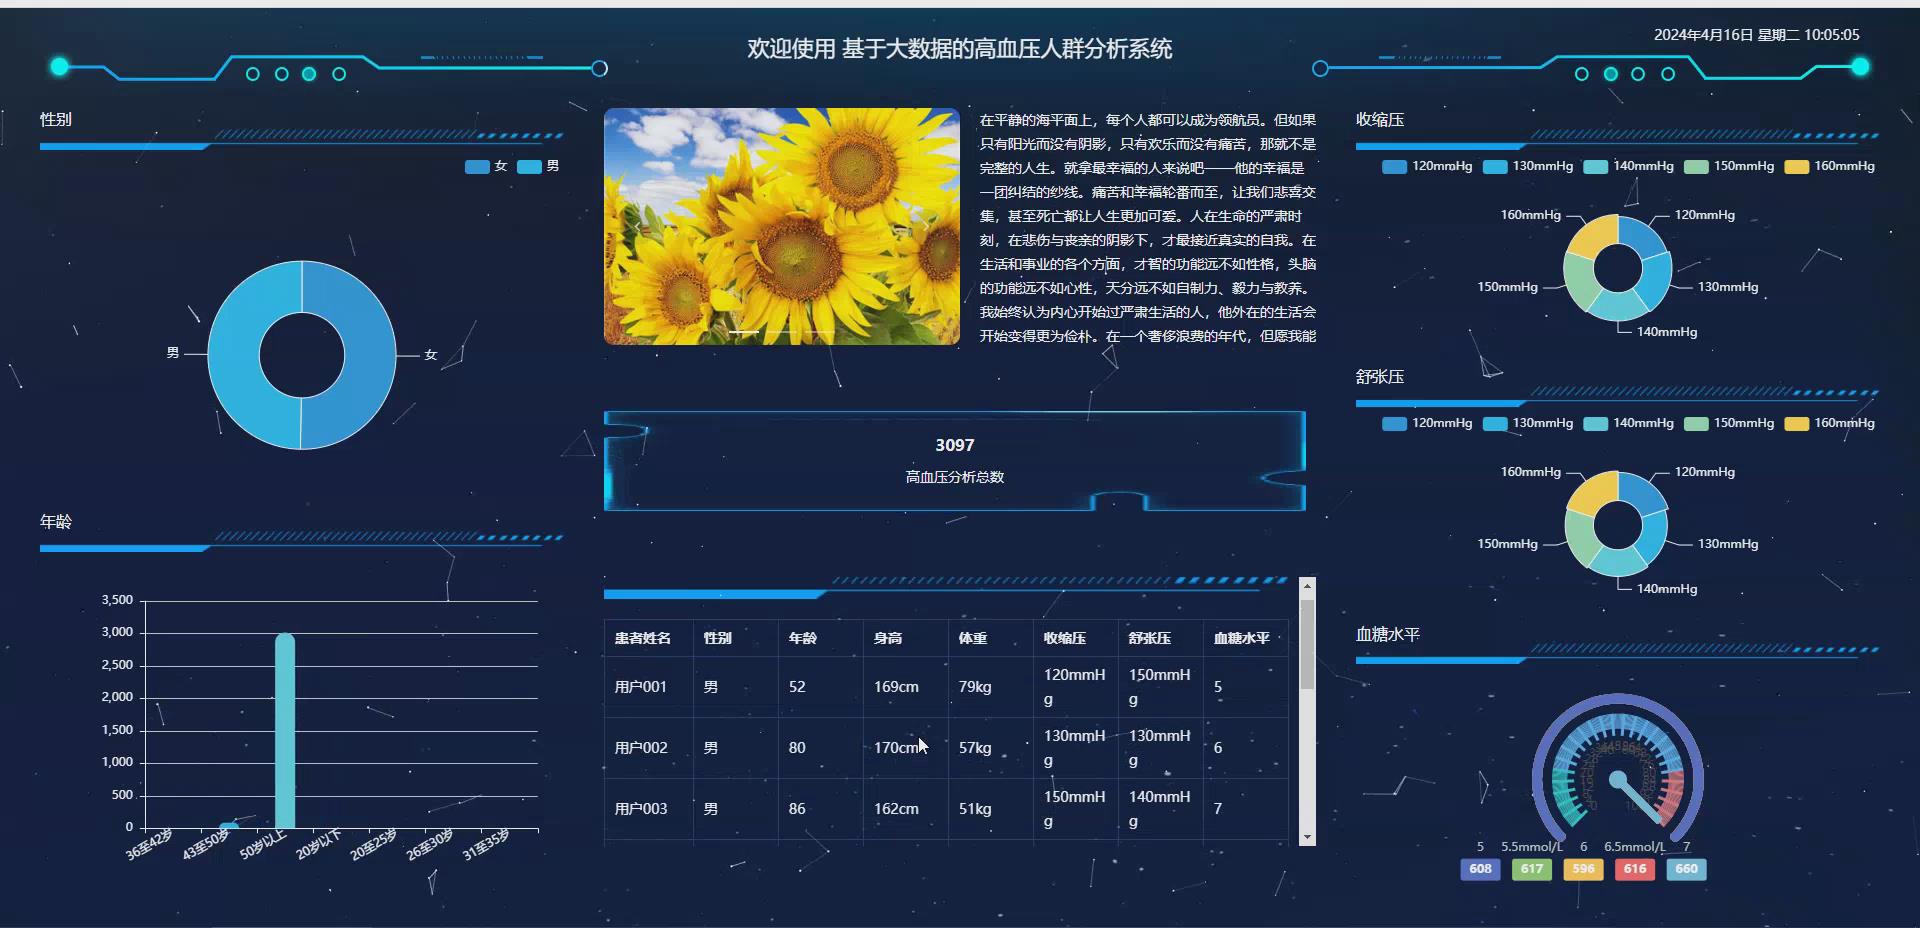1920x928 pixels.
Task: Click a circuit node decoration in the header
Action: click(308, 74)
